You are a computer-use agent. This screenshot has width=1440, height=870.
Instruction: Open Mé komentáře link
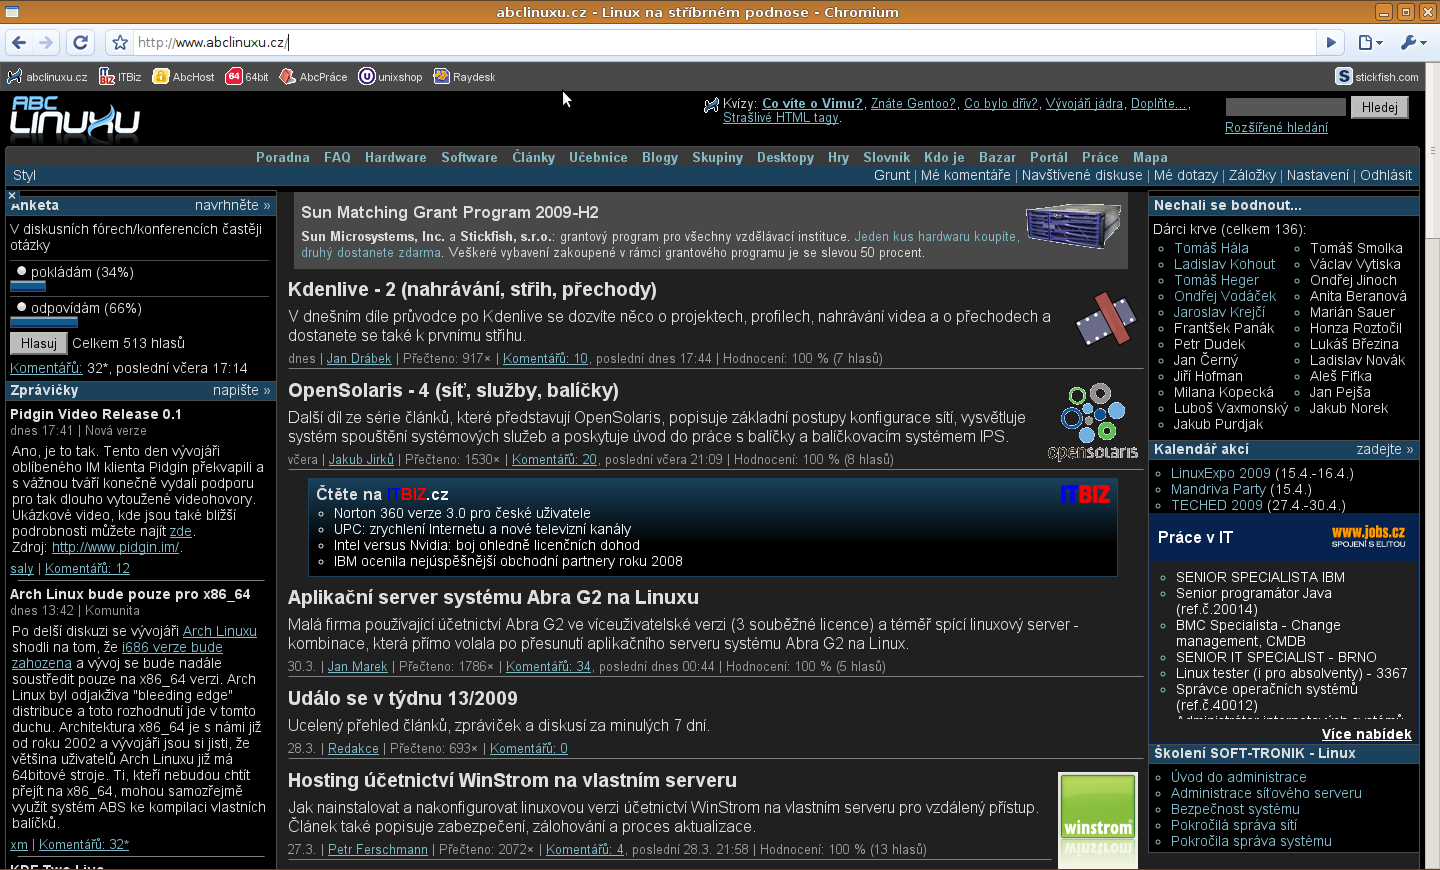(966, 175)
